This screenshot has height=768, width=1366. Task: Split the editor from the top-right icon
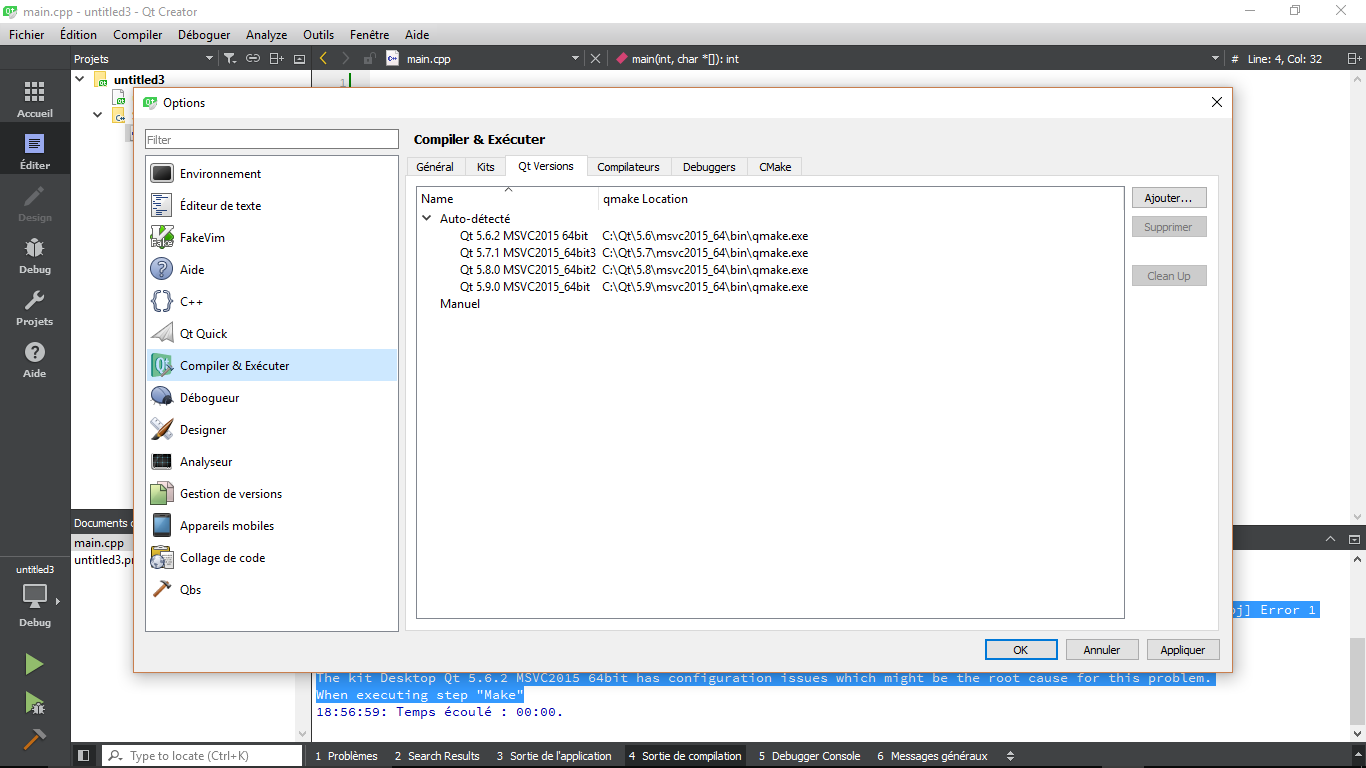click(1355, 59)
